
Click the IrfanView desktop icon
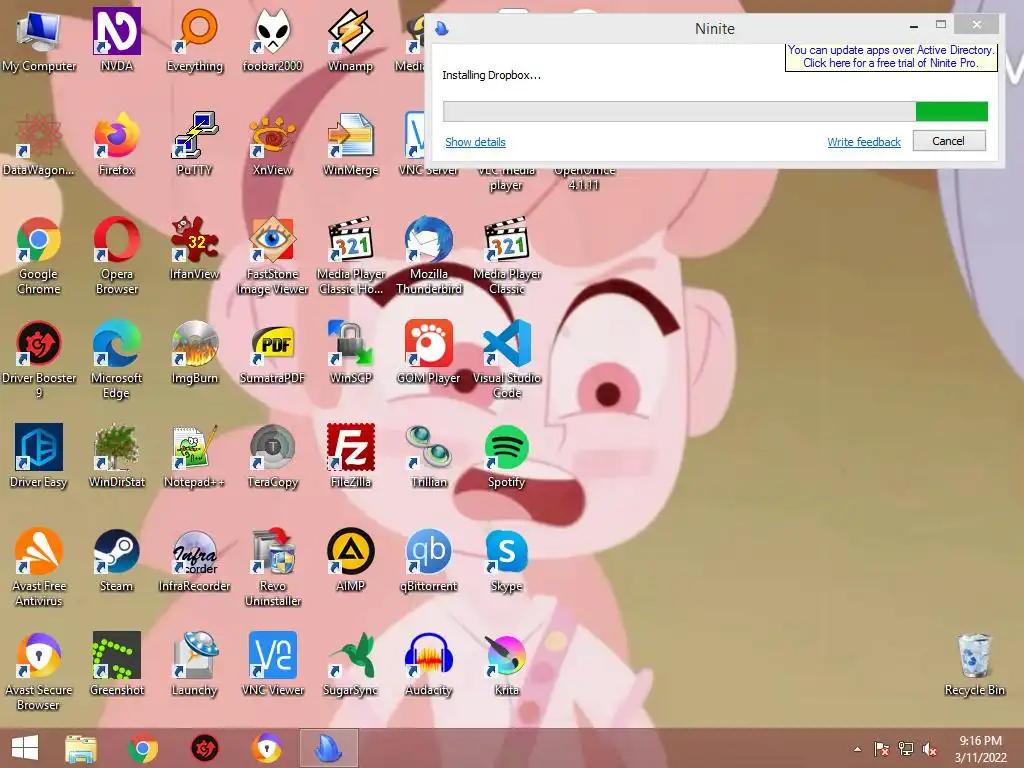[195, 248]
